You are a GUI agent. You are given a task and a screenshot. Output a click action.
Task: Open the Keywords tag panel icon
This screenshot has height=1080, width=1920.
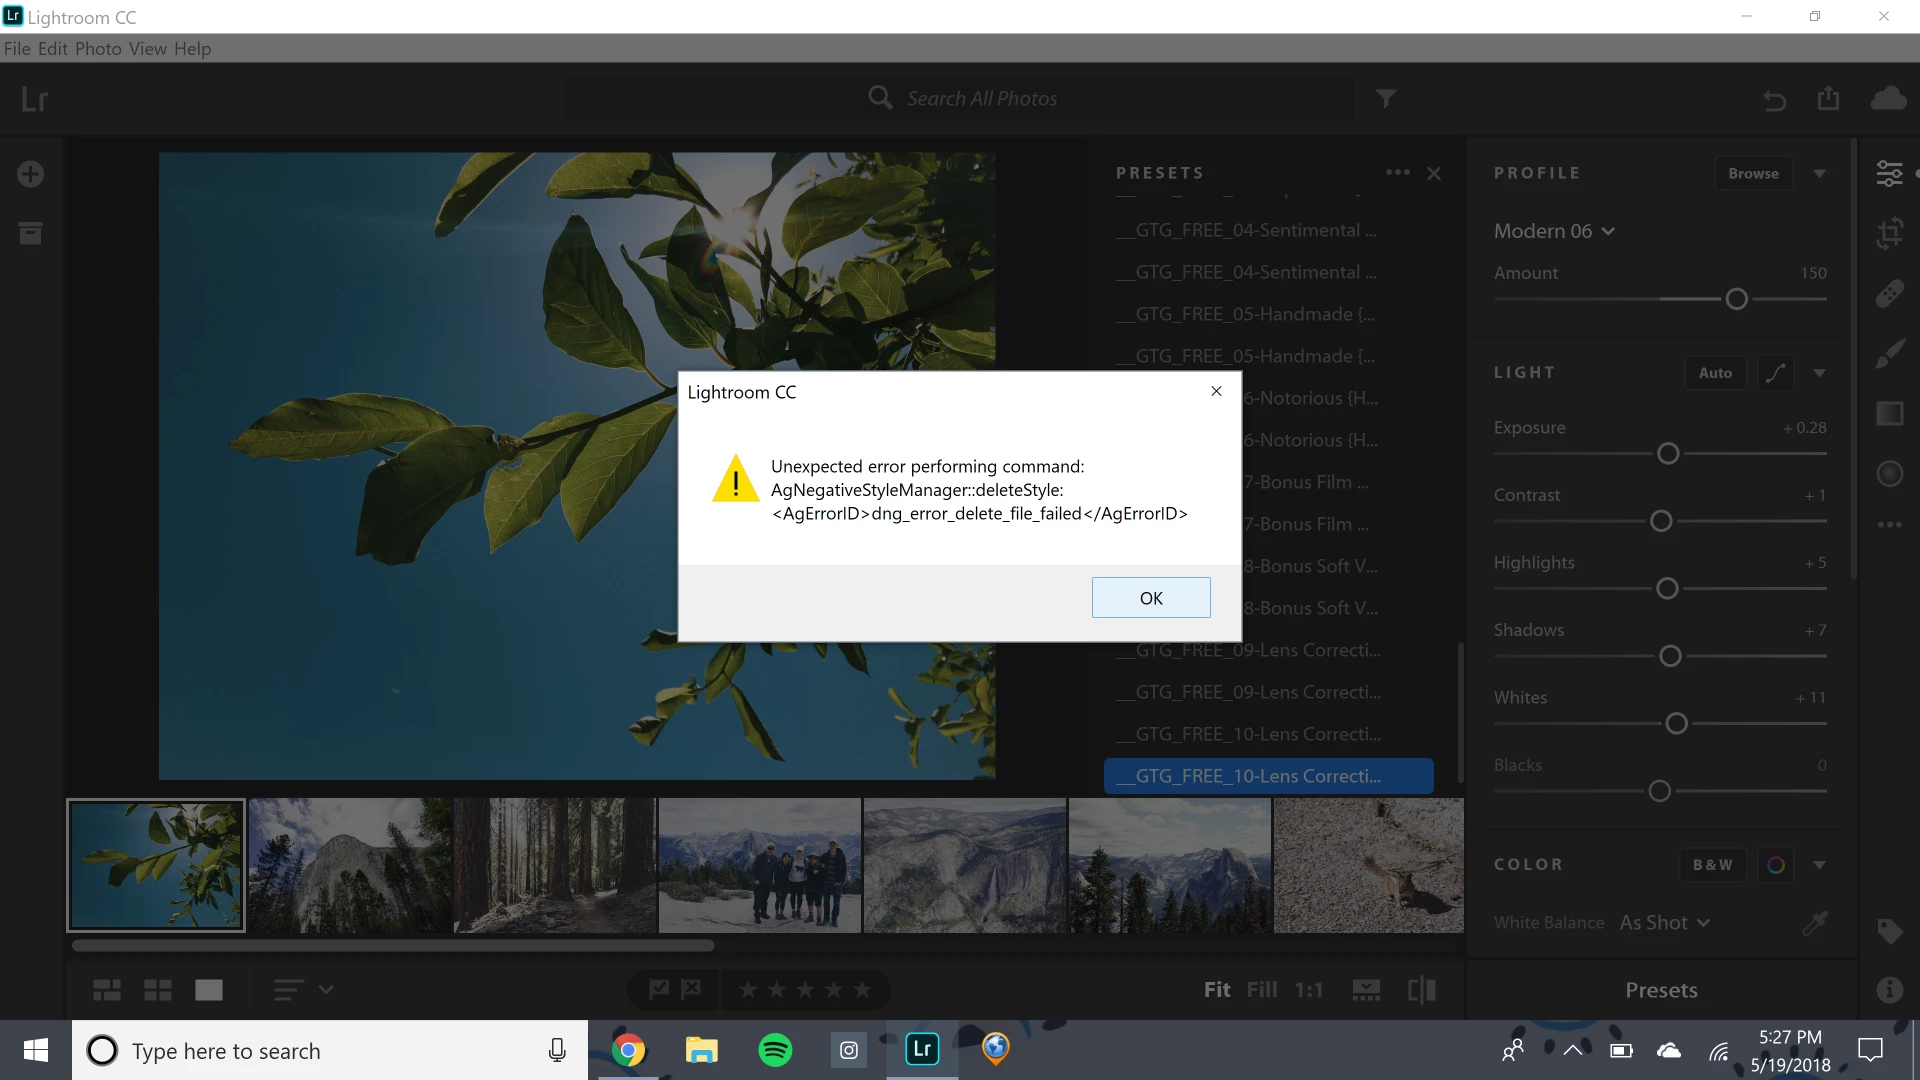click(x=1889, y=931)
